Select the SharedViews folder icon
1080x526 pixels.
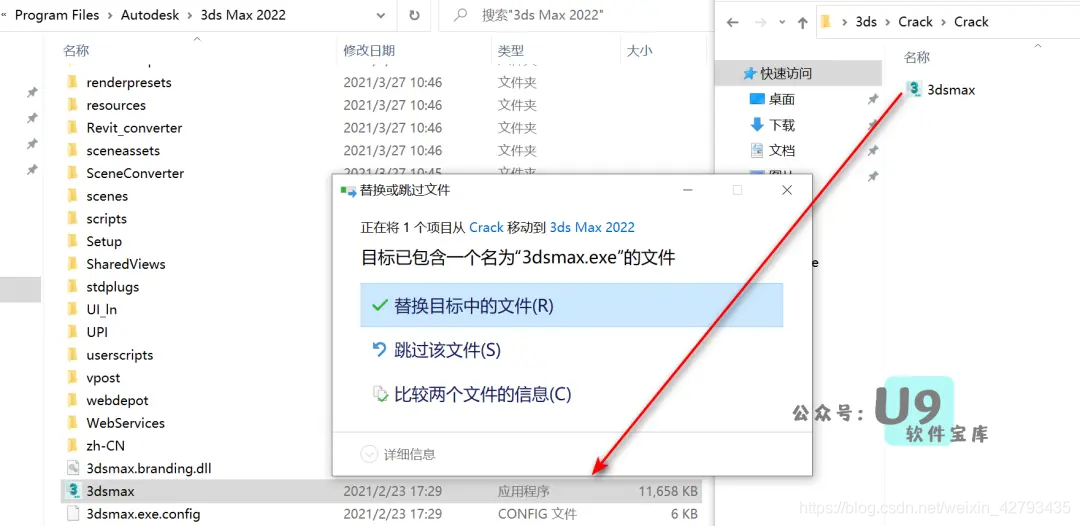72,264
